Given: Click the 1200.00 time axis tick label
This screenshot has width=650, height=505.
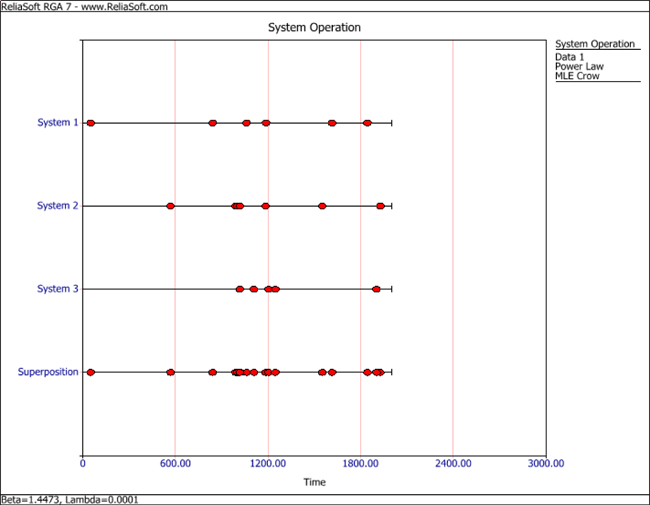Looking at the screenshot, I should [x=268, y=463].
